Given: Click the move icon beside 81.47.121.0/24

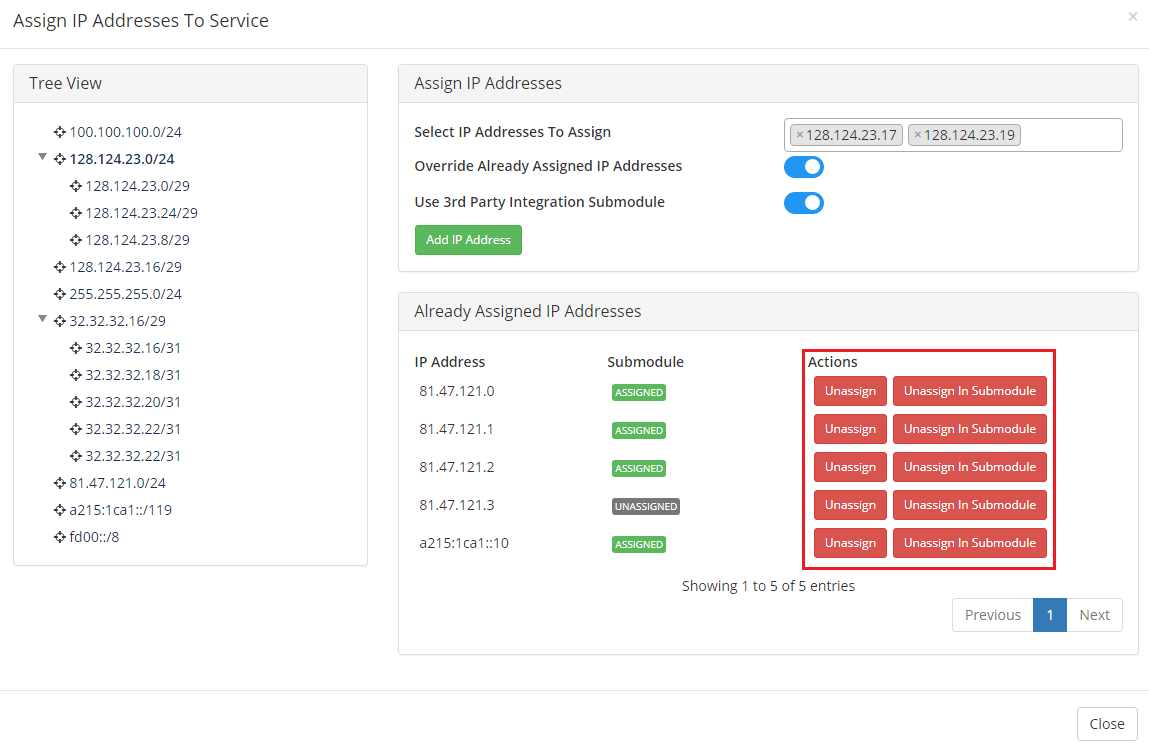Looking at the screenshot, I should click(x=59, y=483).
